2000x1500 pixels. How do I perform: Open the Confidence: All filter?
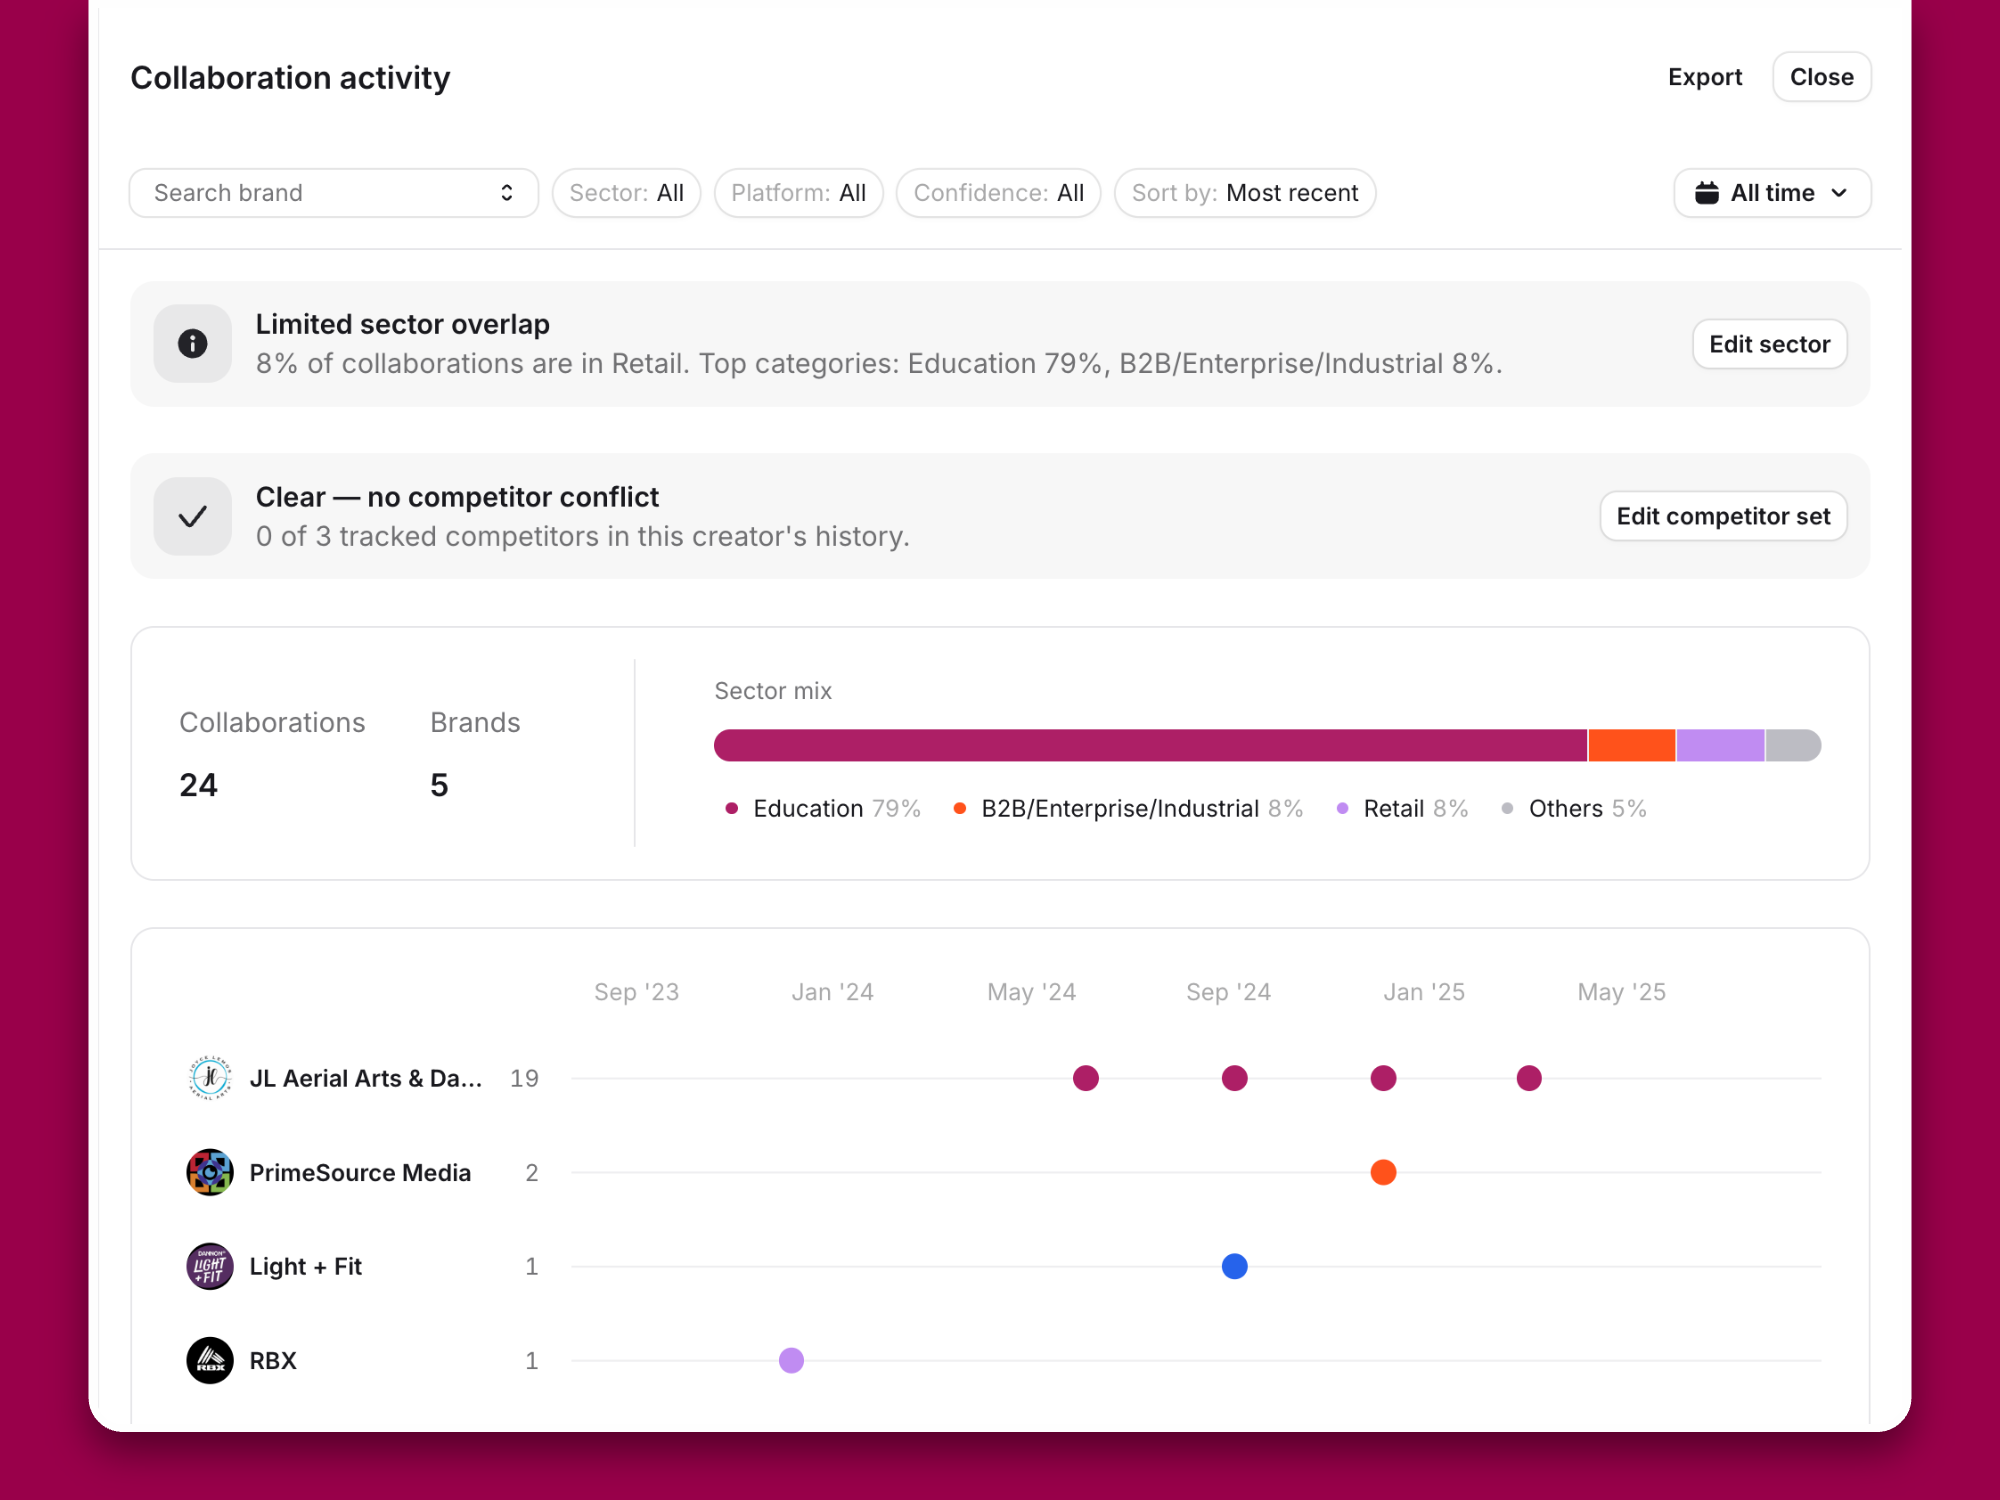tap(999, 193)
